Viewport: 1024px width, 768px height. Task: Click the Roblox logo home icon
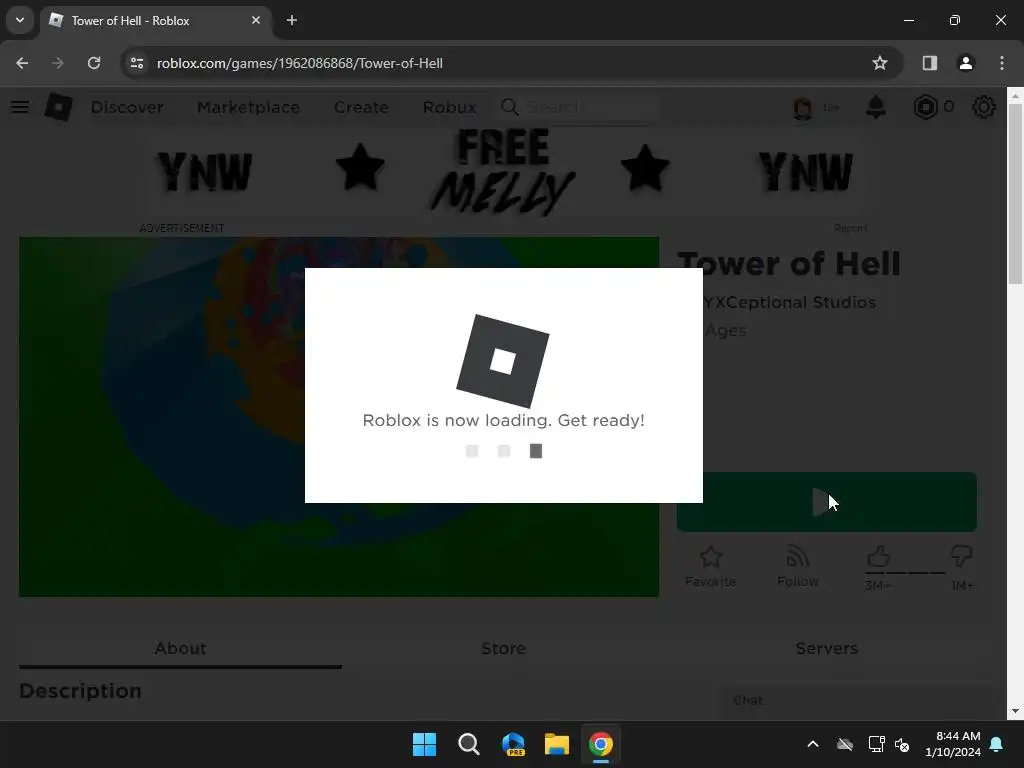[x=59, y=107]
